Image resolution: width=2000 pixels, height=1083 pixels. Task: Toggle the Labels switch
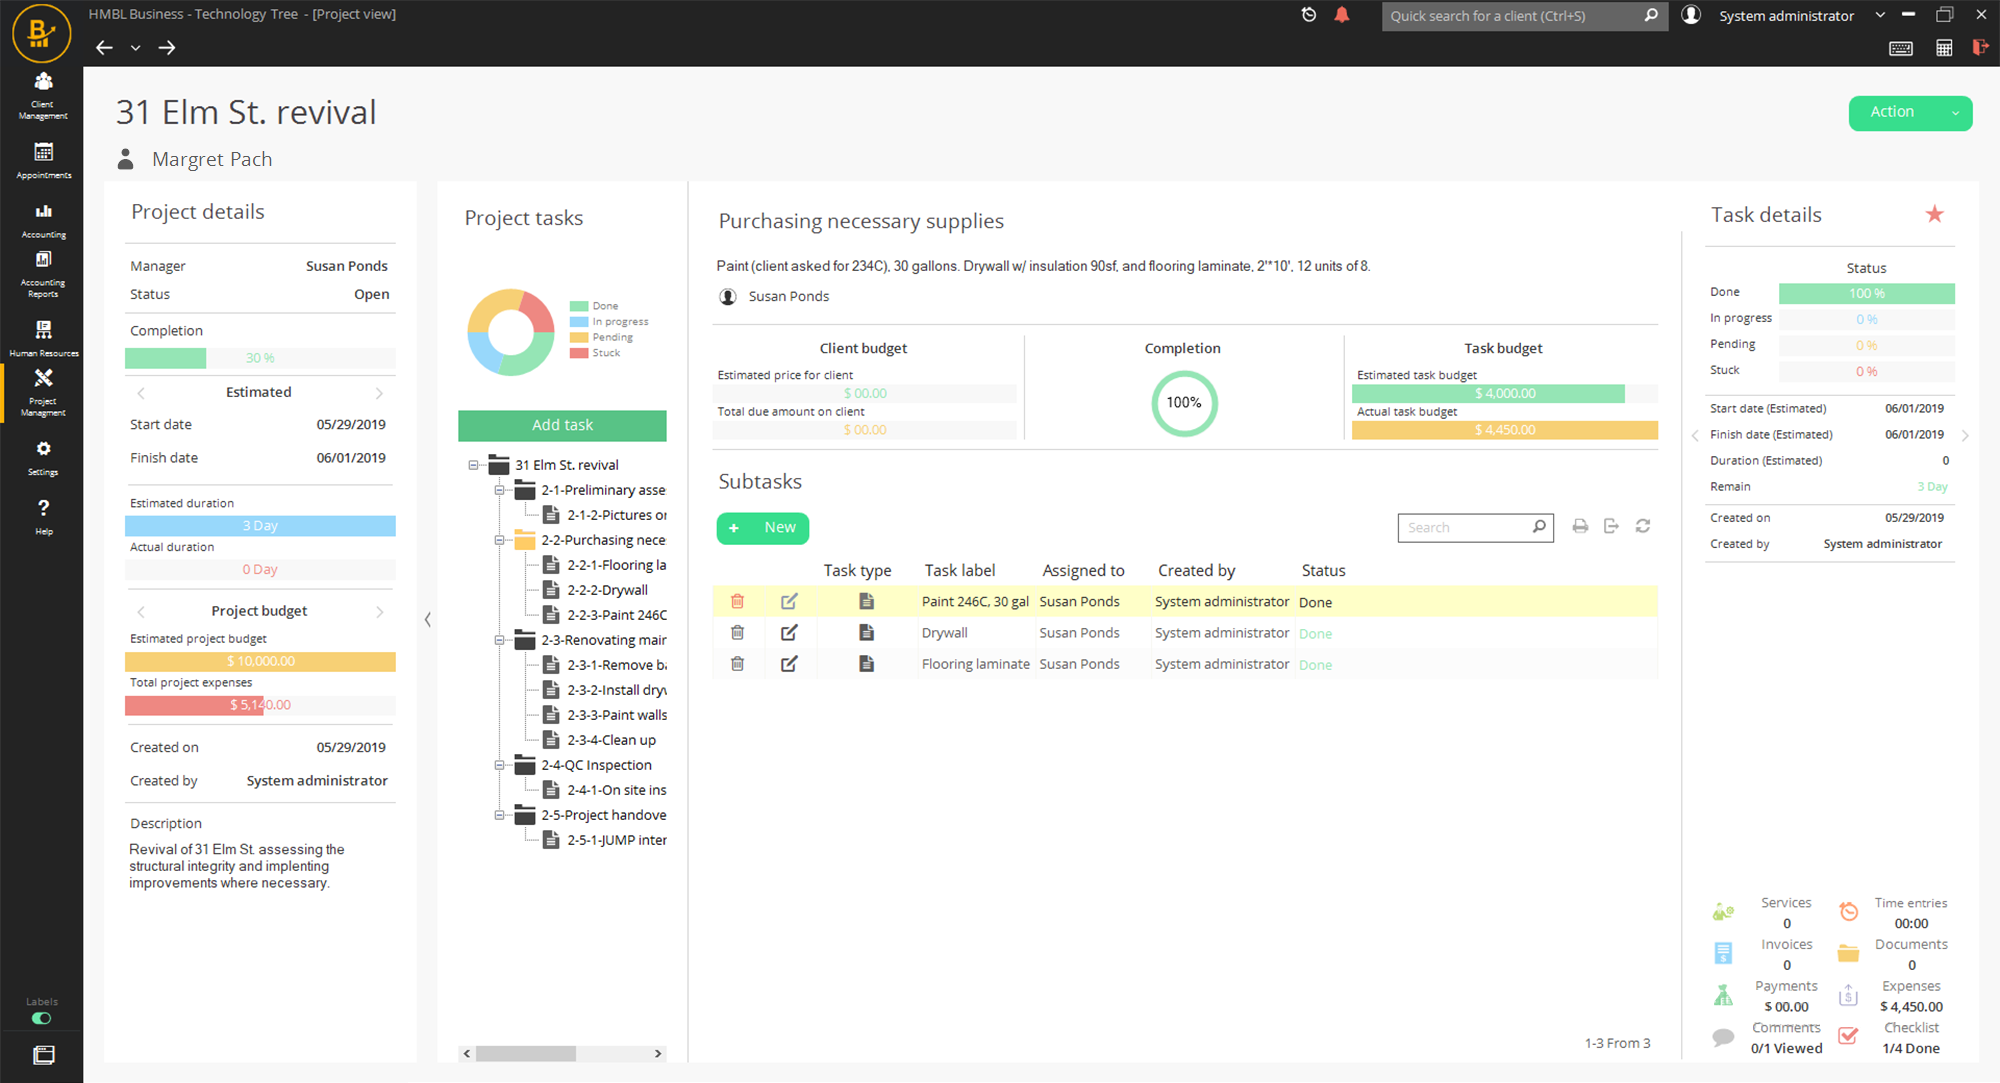[x=42, y=1018]
